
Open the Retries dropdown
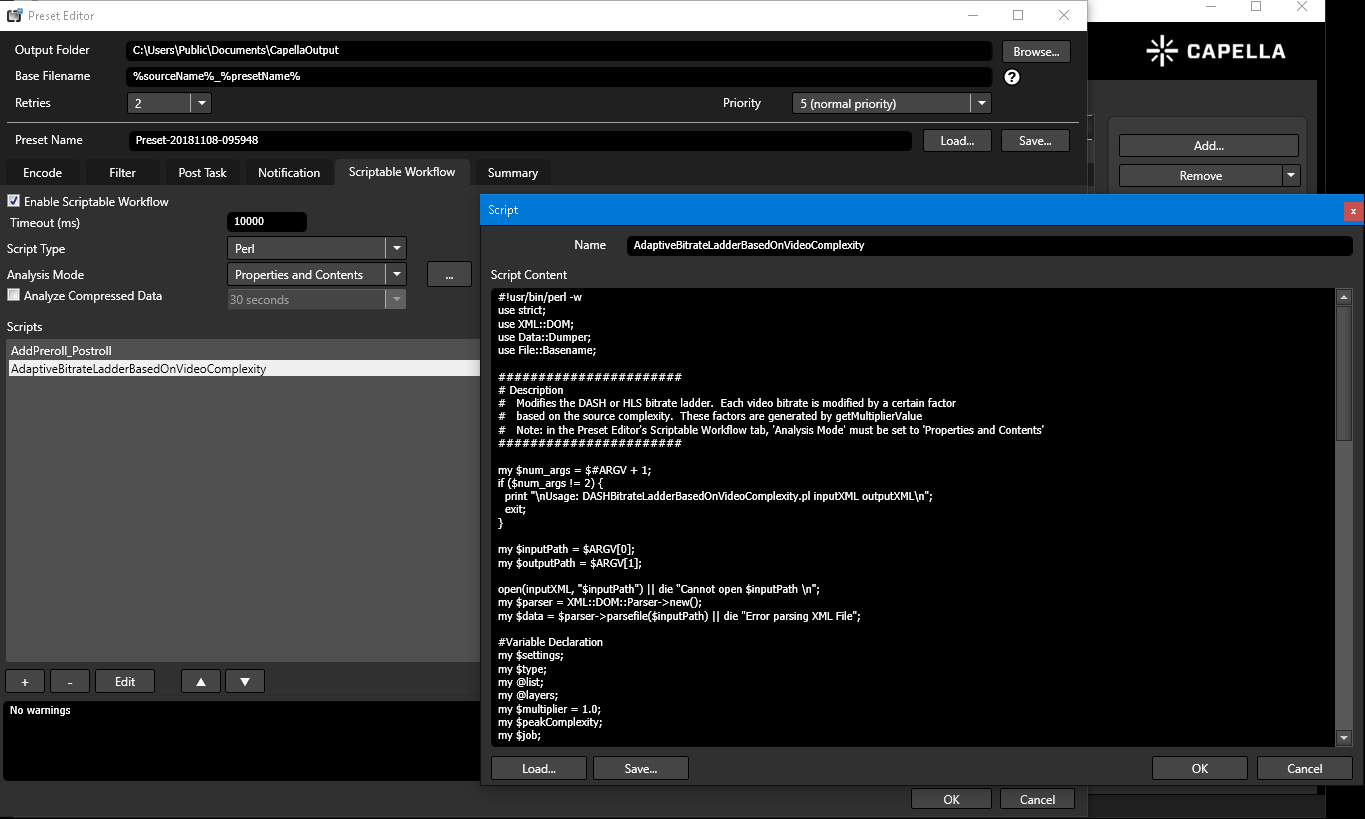click(x=201, y=103)
